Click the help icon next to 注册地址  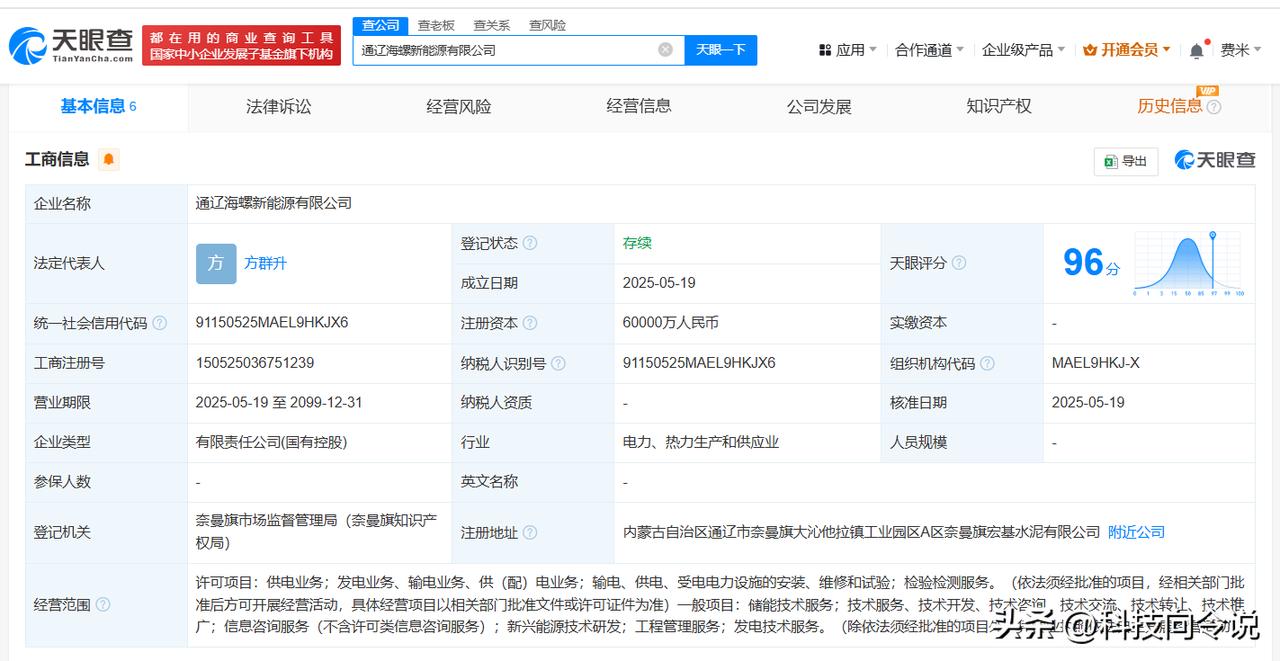coord(530,533)
